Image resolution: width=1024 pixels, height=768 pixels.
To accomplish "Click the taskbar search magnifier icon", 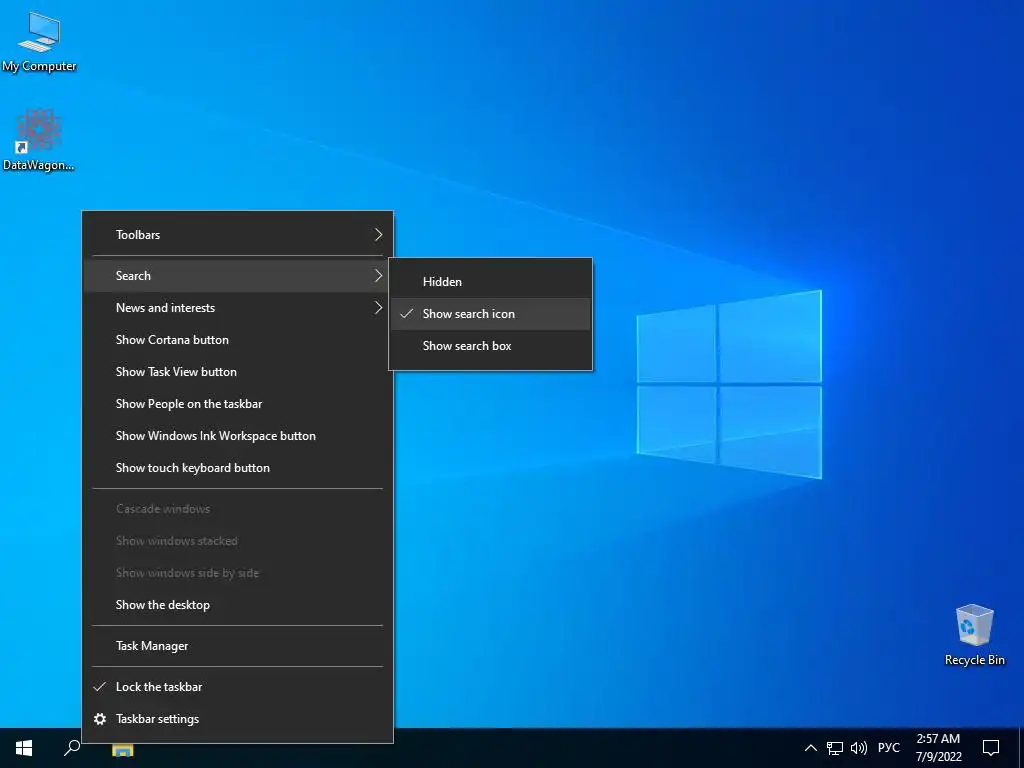I will click(x=72, y=748).
